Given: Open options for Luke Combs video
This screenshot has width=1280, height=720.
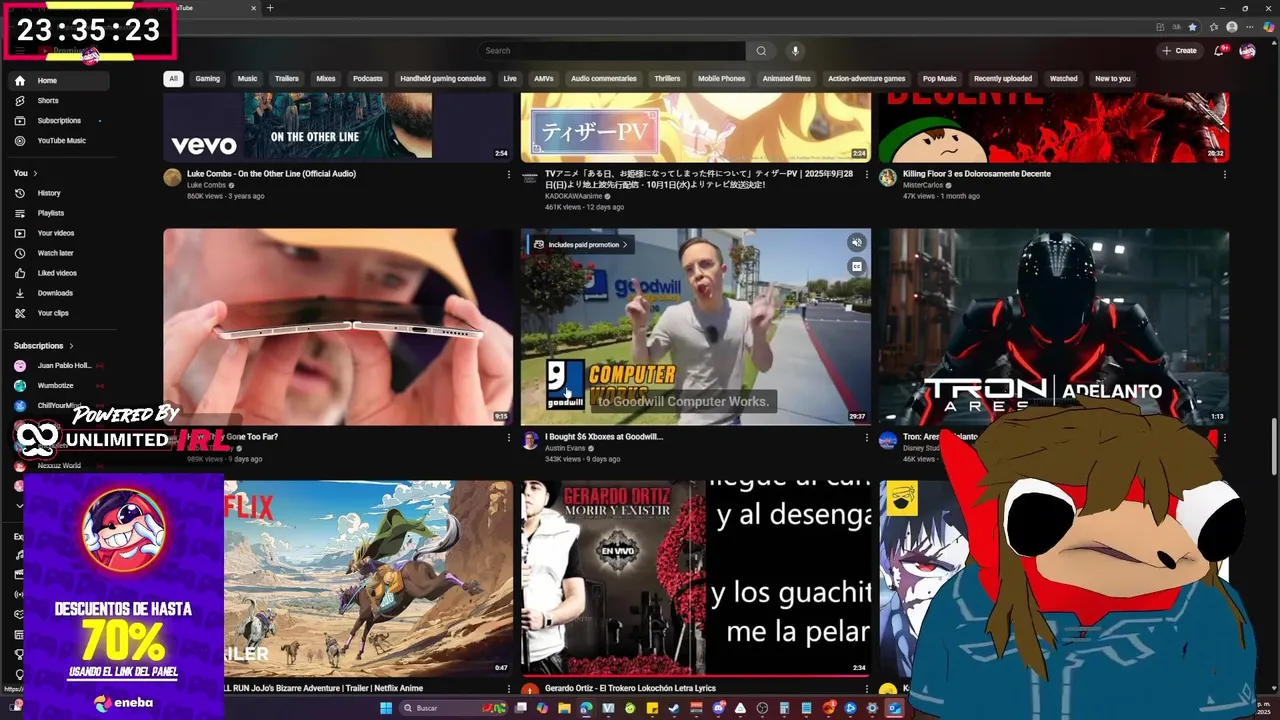Looking at the screenshot, I should [510, 174].
